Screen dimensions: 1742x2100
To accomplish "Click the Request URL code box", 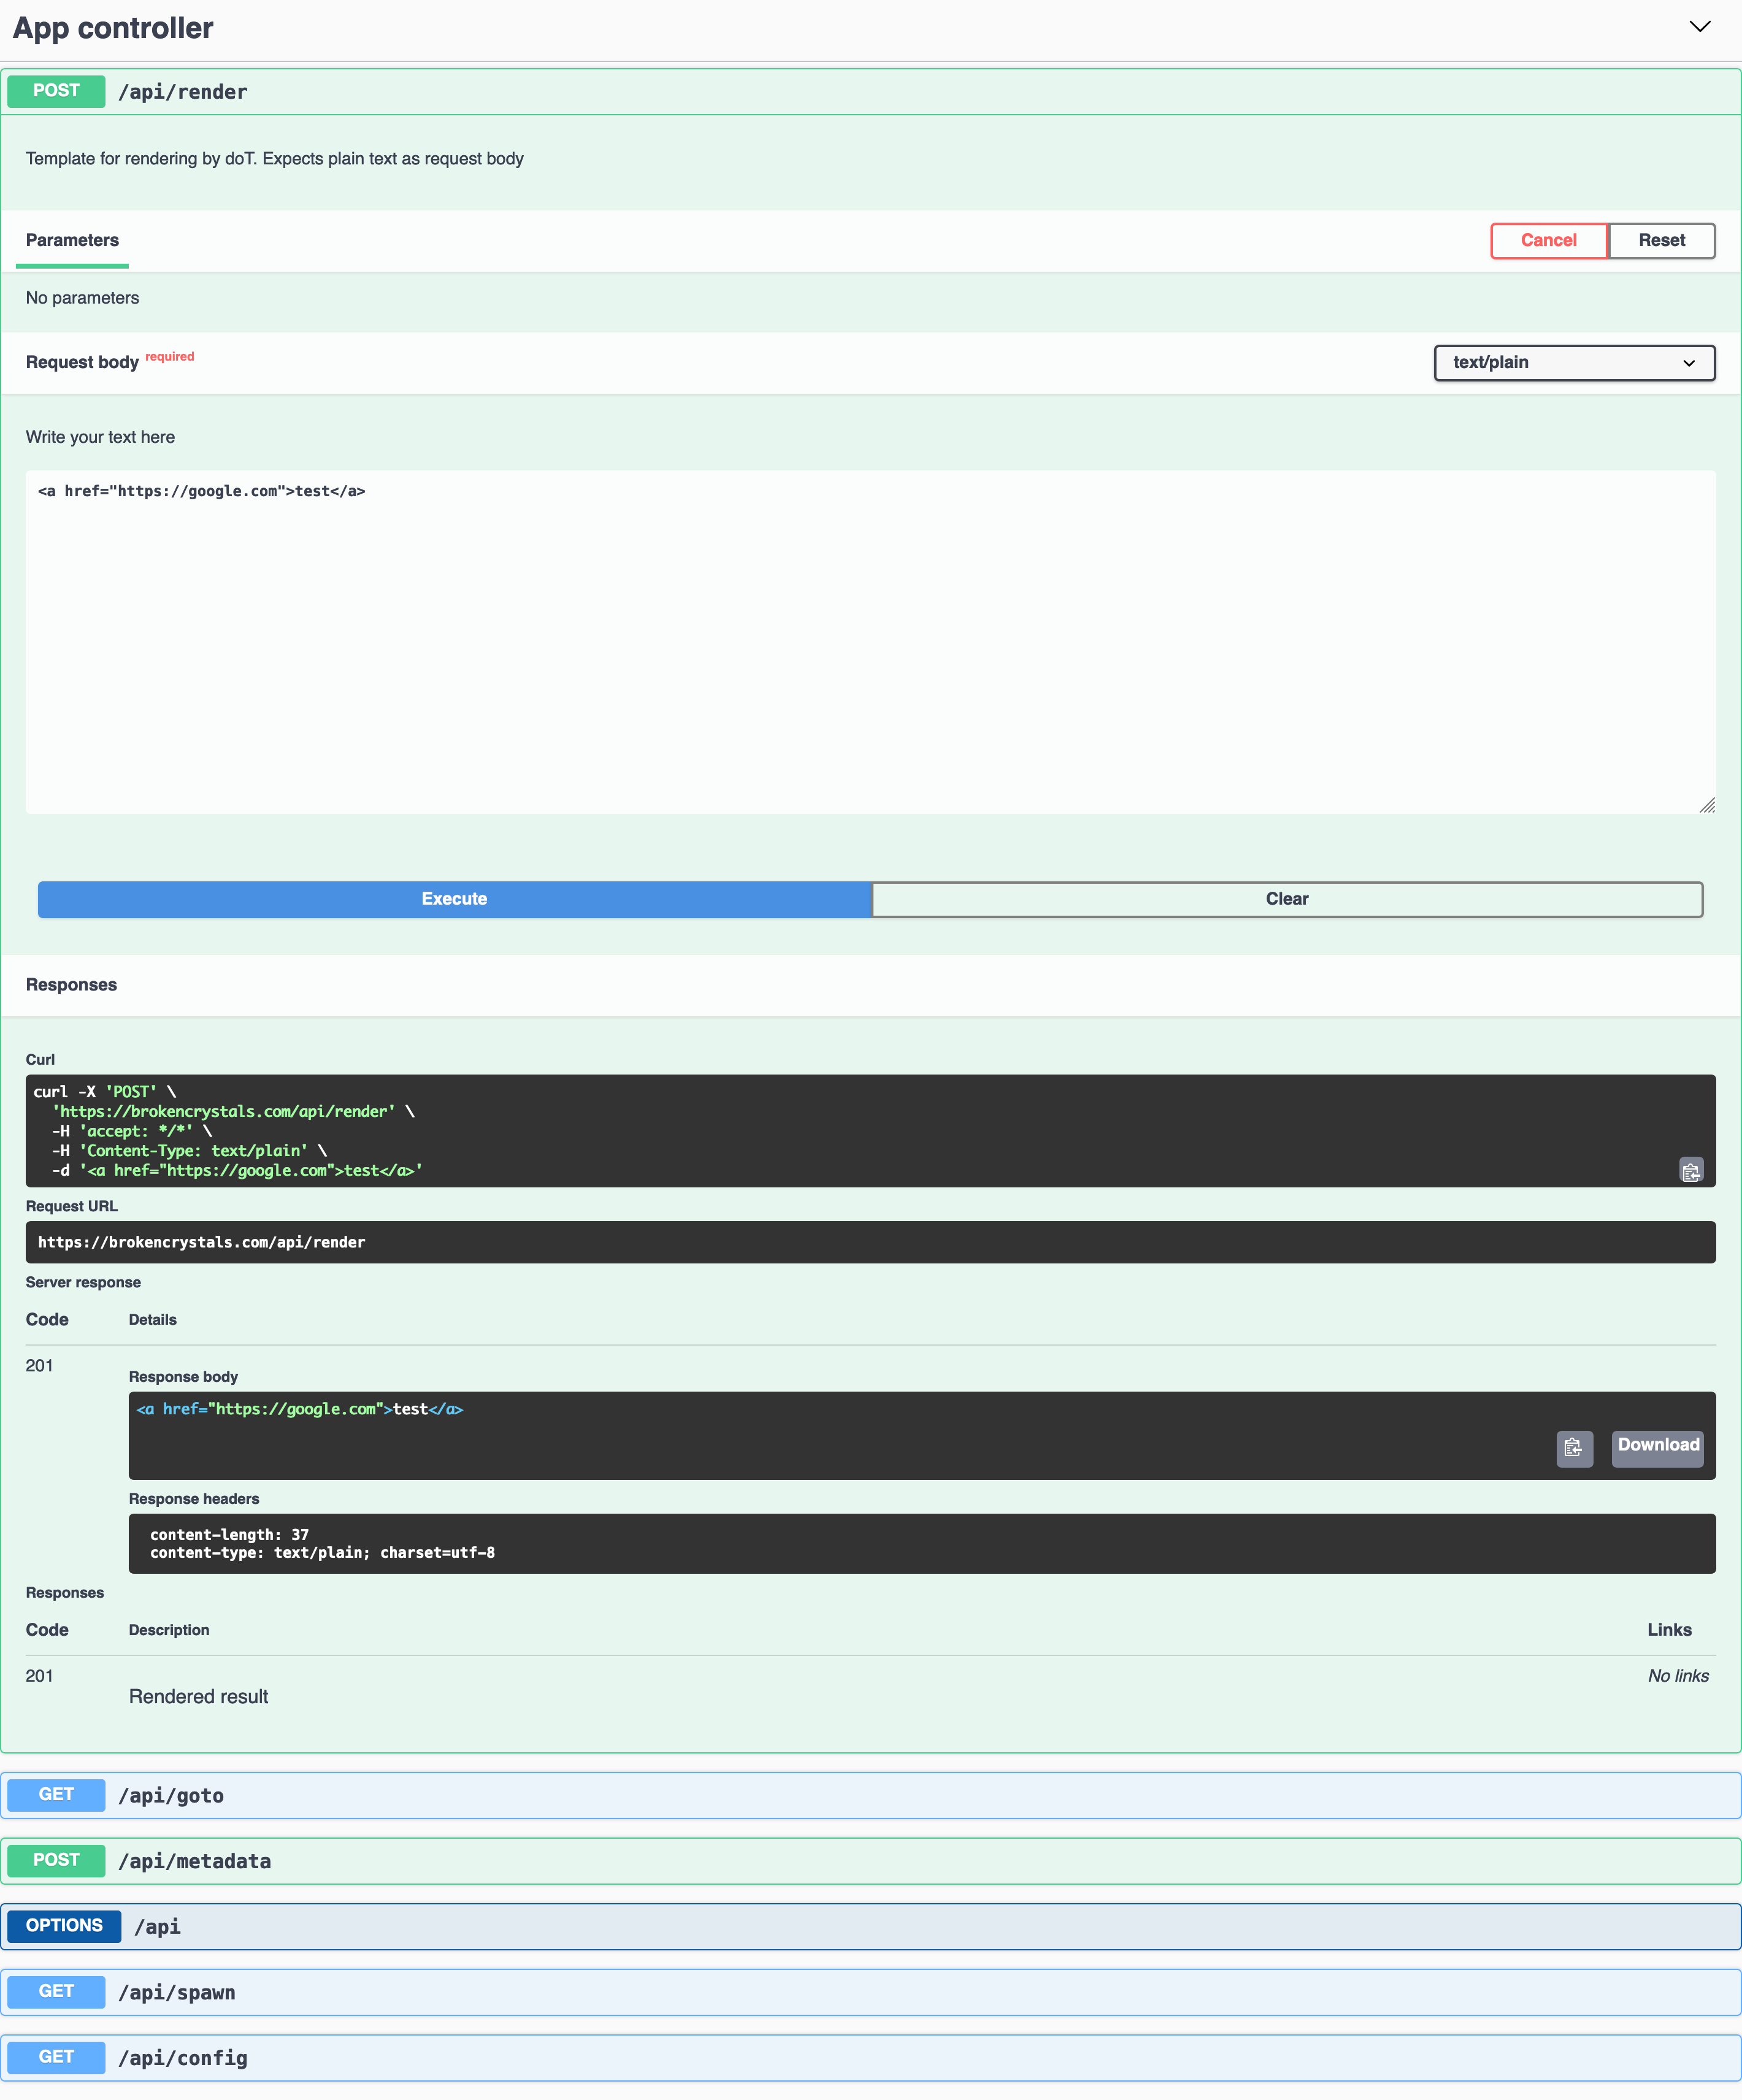I will coord(870,1242).
